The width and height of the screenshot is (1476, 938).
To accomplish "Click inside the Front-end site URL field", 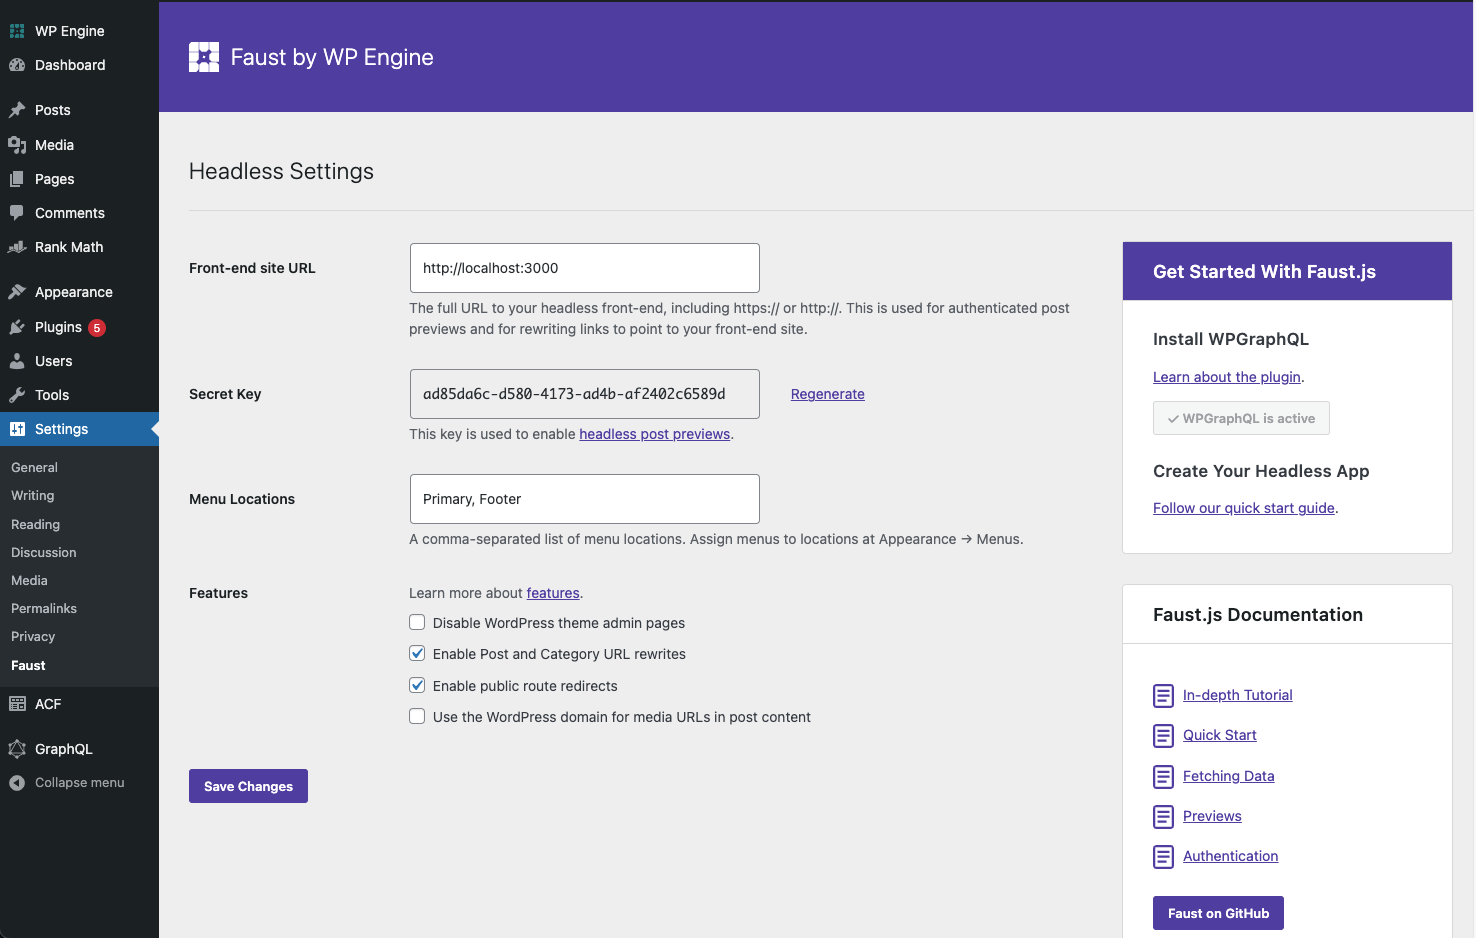I will pyautogui.click(x=584, y=268).
